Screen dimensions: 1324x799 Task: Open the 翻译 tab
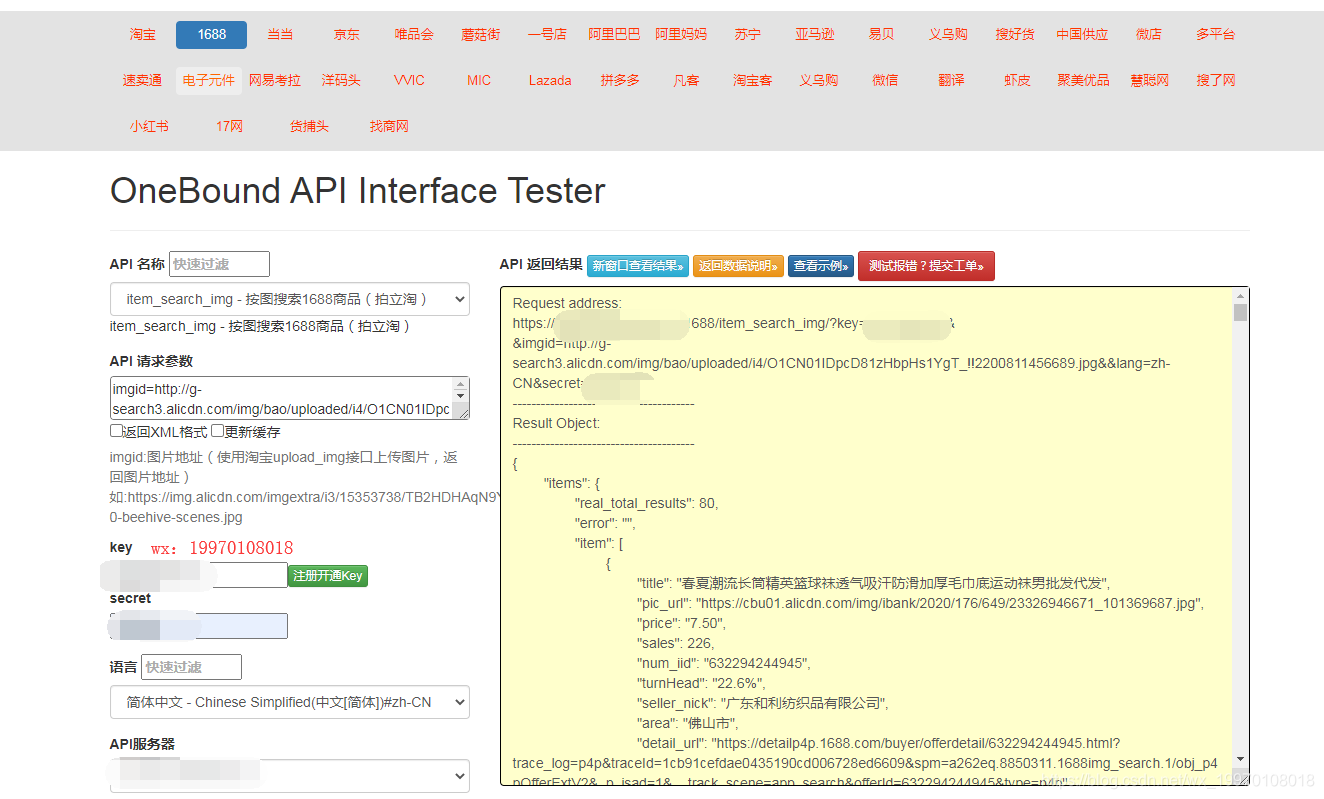[x=951, y=80]
